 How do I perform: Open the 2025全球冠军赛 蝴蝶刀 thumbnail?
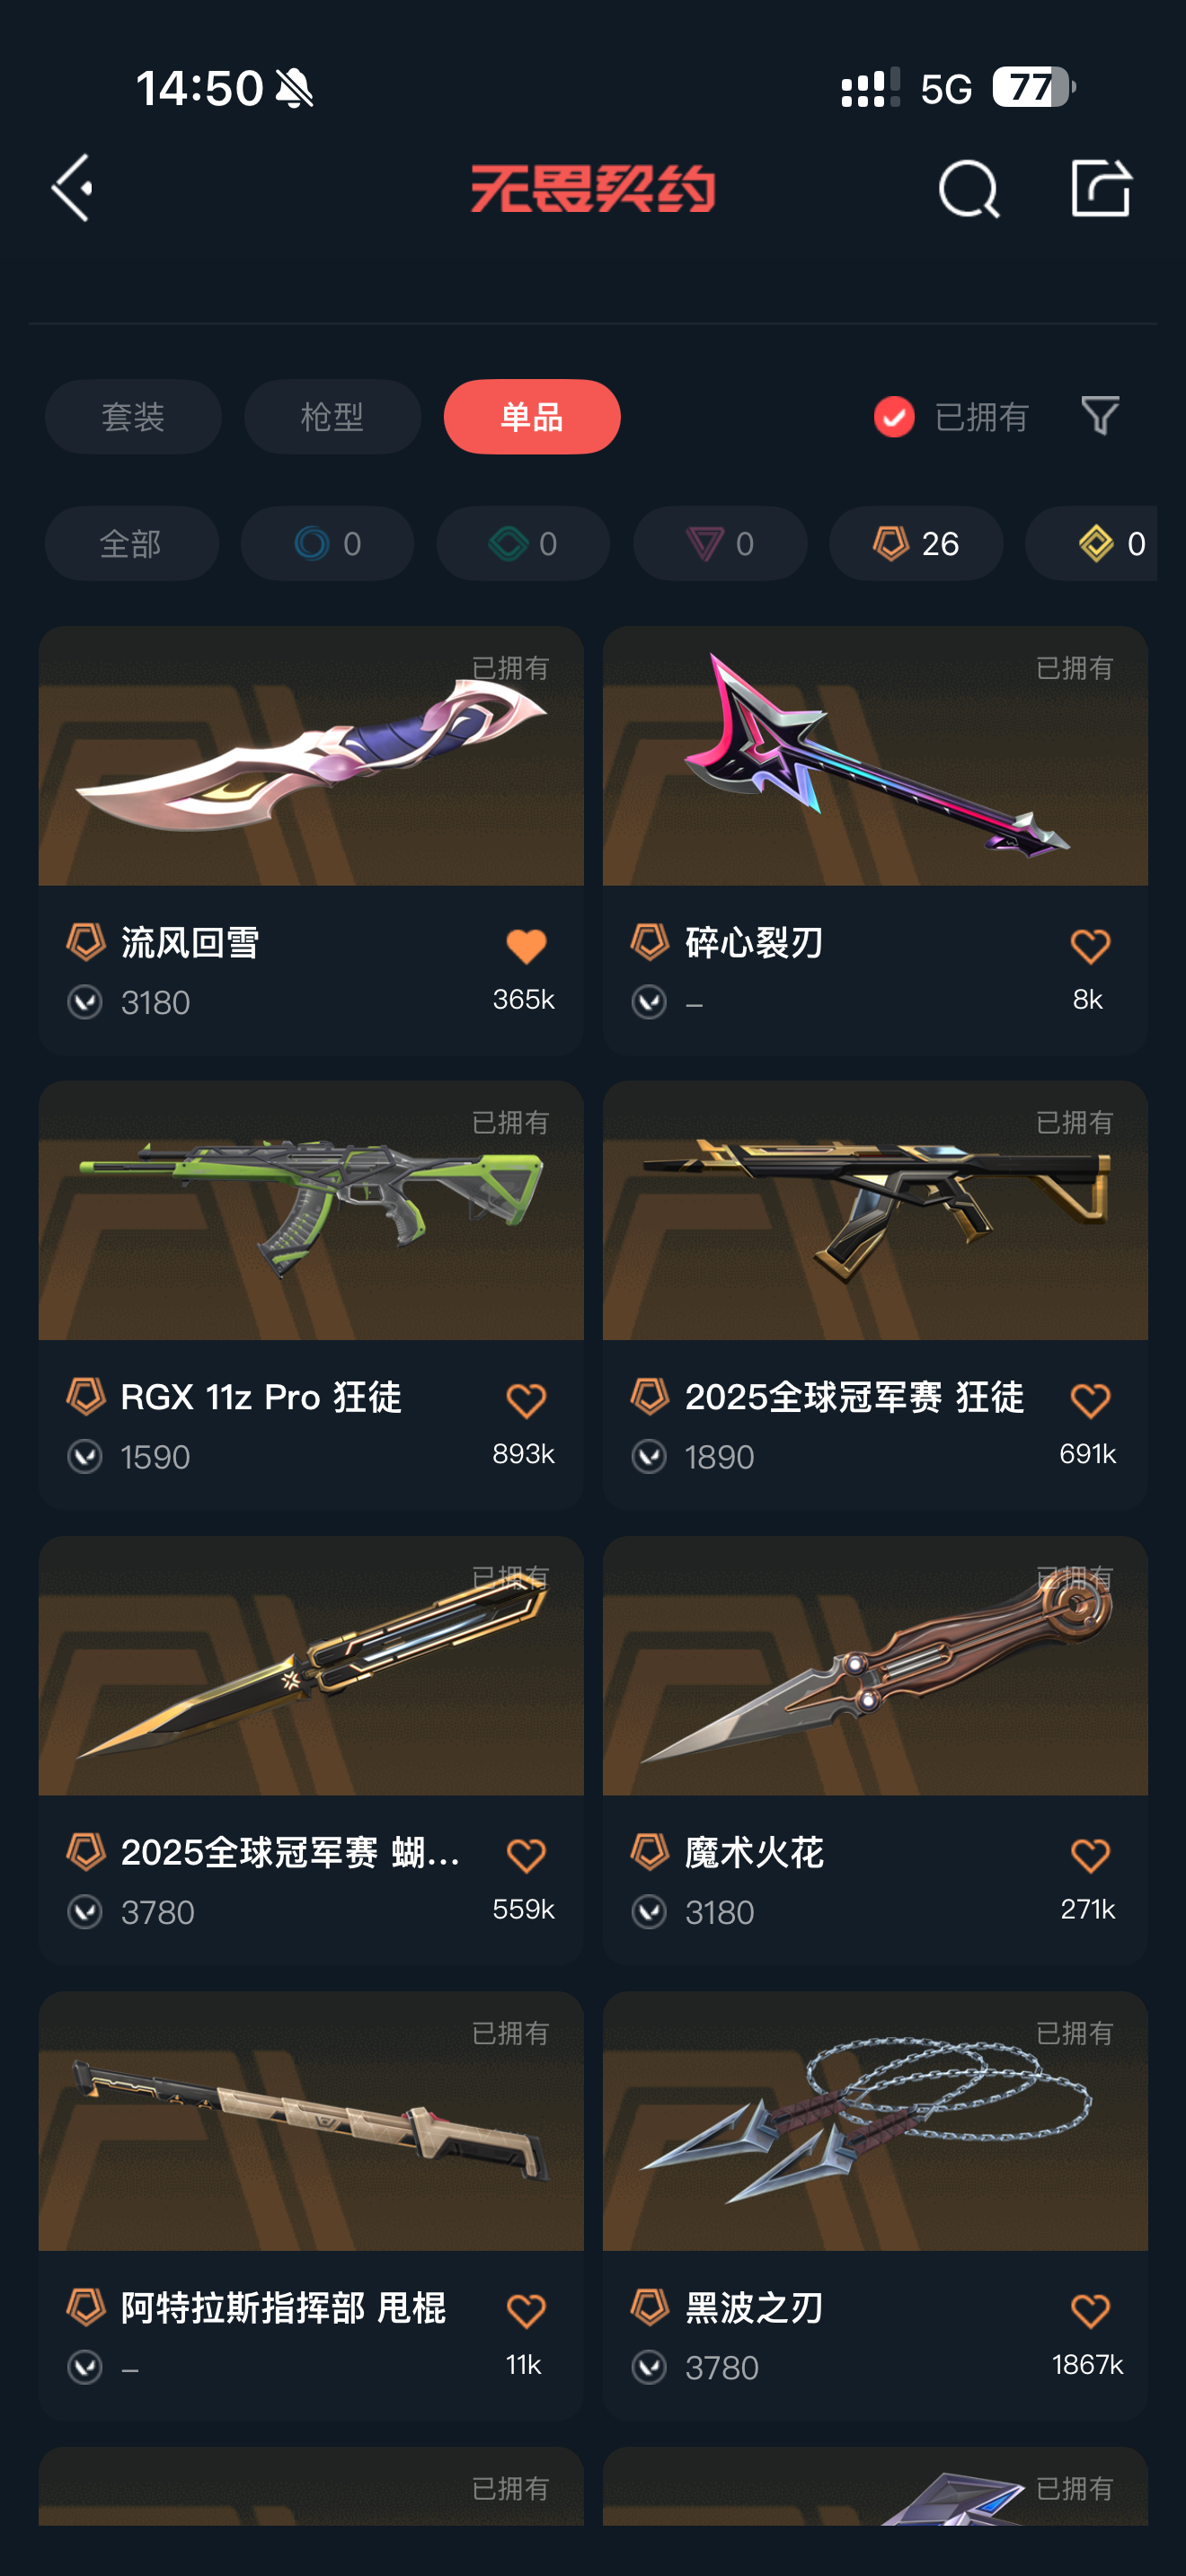pos(311,1666)
